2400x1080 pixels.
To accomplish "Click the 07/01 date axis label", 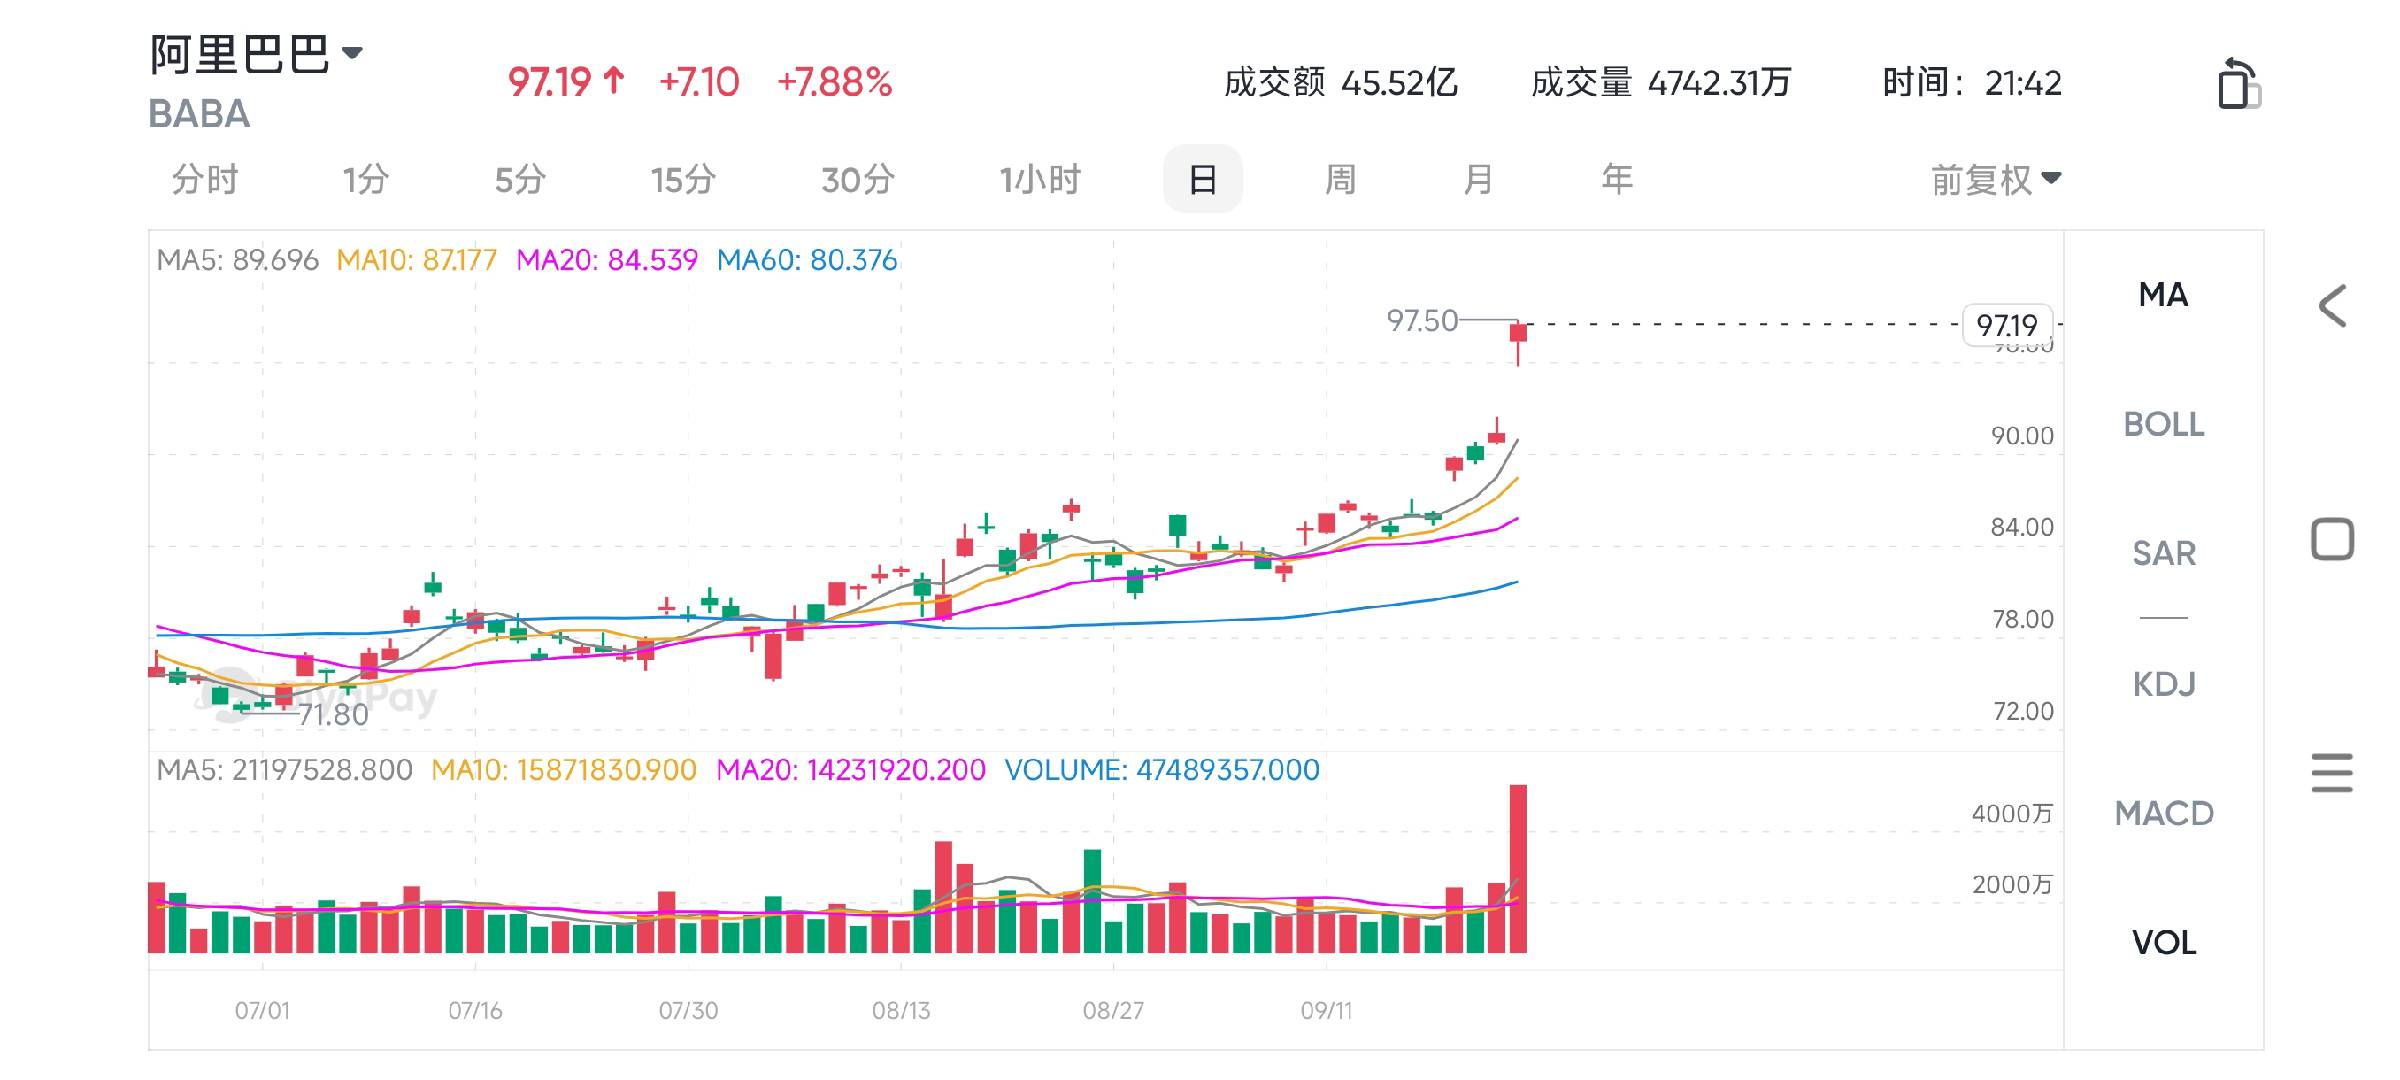I will click(x=262, y=1011).
